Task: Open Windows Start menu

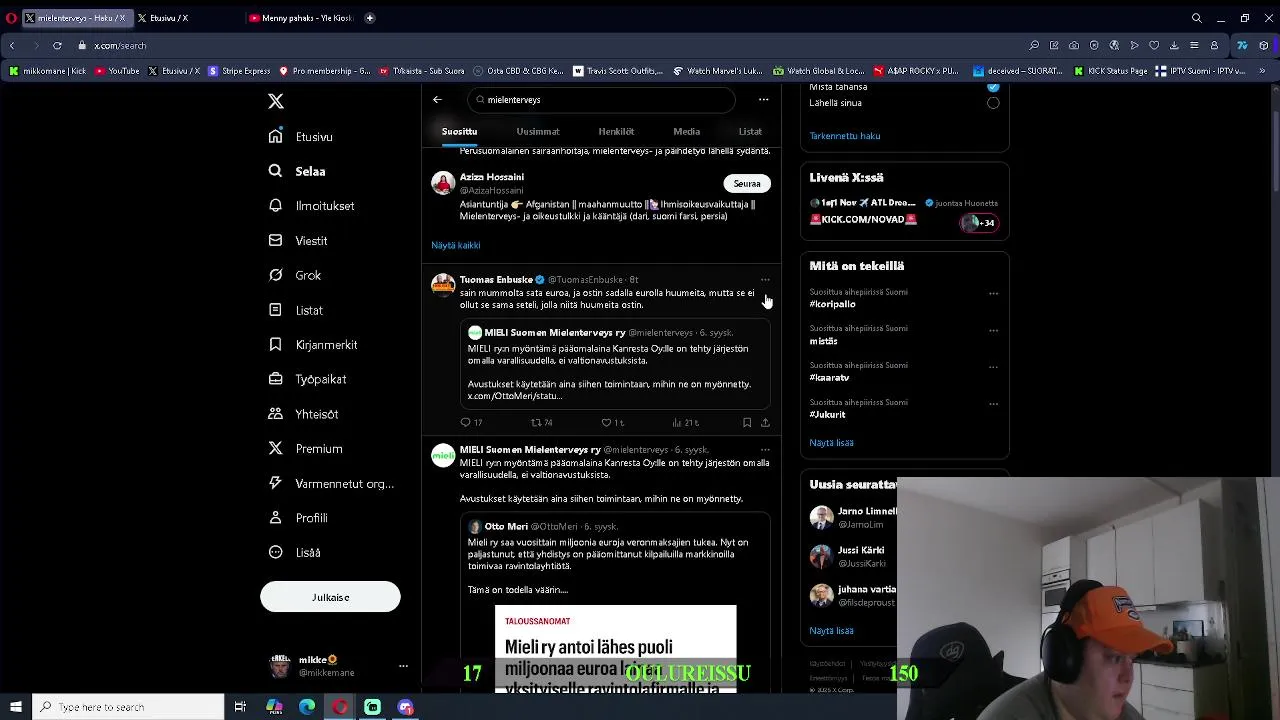Action: pos(15,707)
